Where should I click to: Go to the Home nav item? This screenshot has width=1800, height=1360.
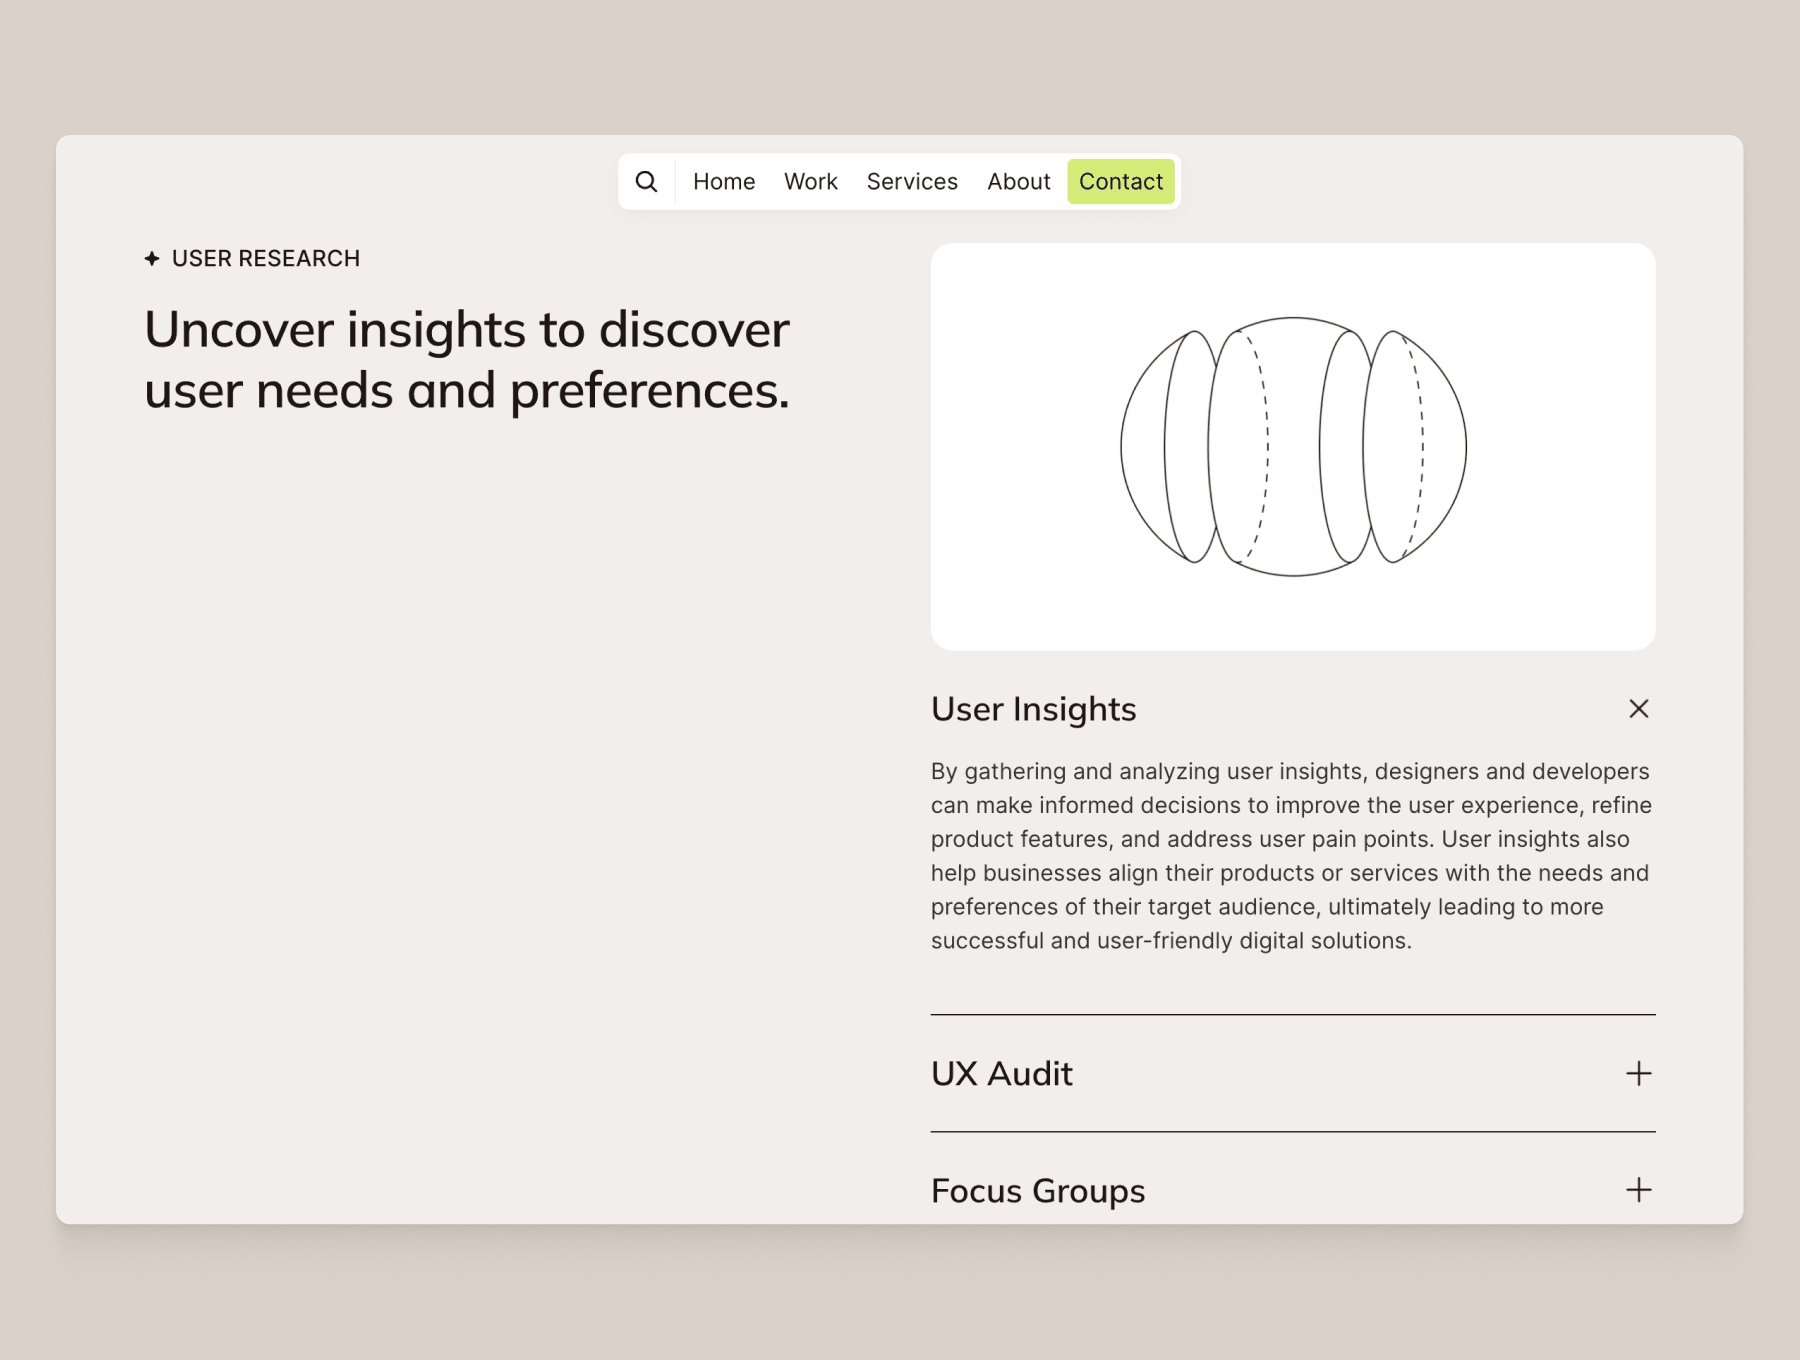click(724, 182)
